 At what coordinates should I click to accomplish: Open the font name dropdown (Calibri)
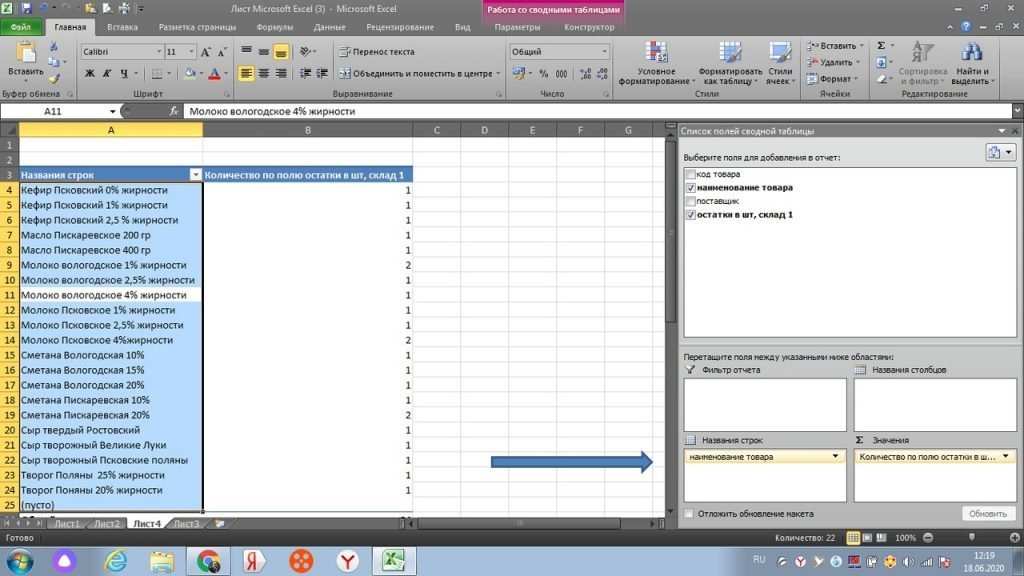[158, 52]
